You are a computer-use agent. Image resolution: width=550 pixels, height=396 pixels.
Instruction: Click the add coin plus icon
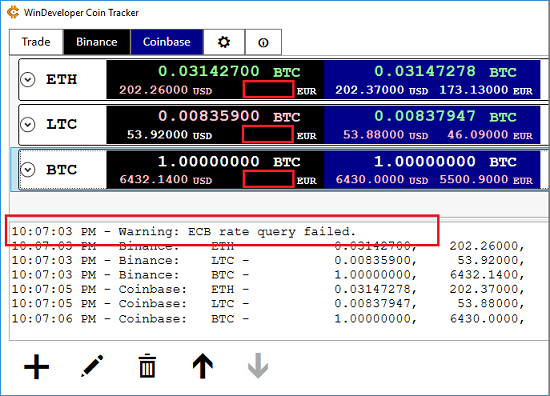pyautogui.click(x=36, y=367)
